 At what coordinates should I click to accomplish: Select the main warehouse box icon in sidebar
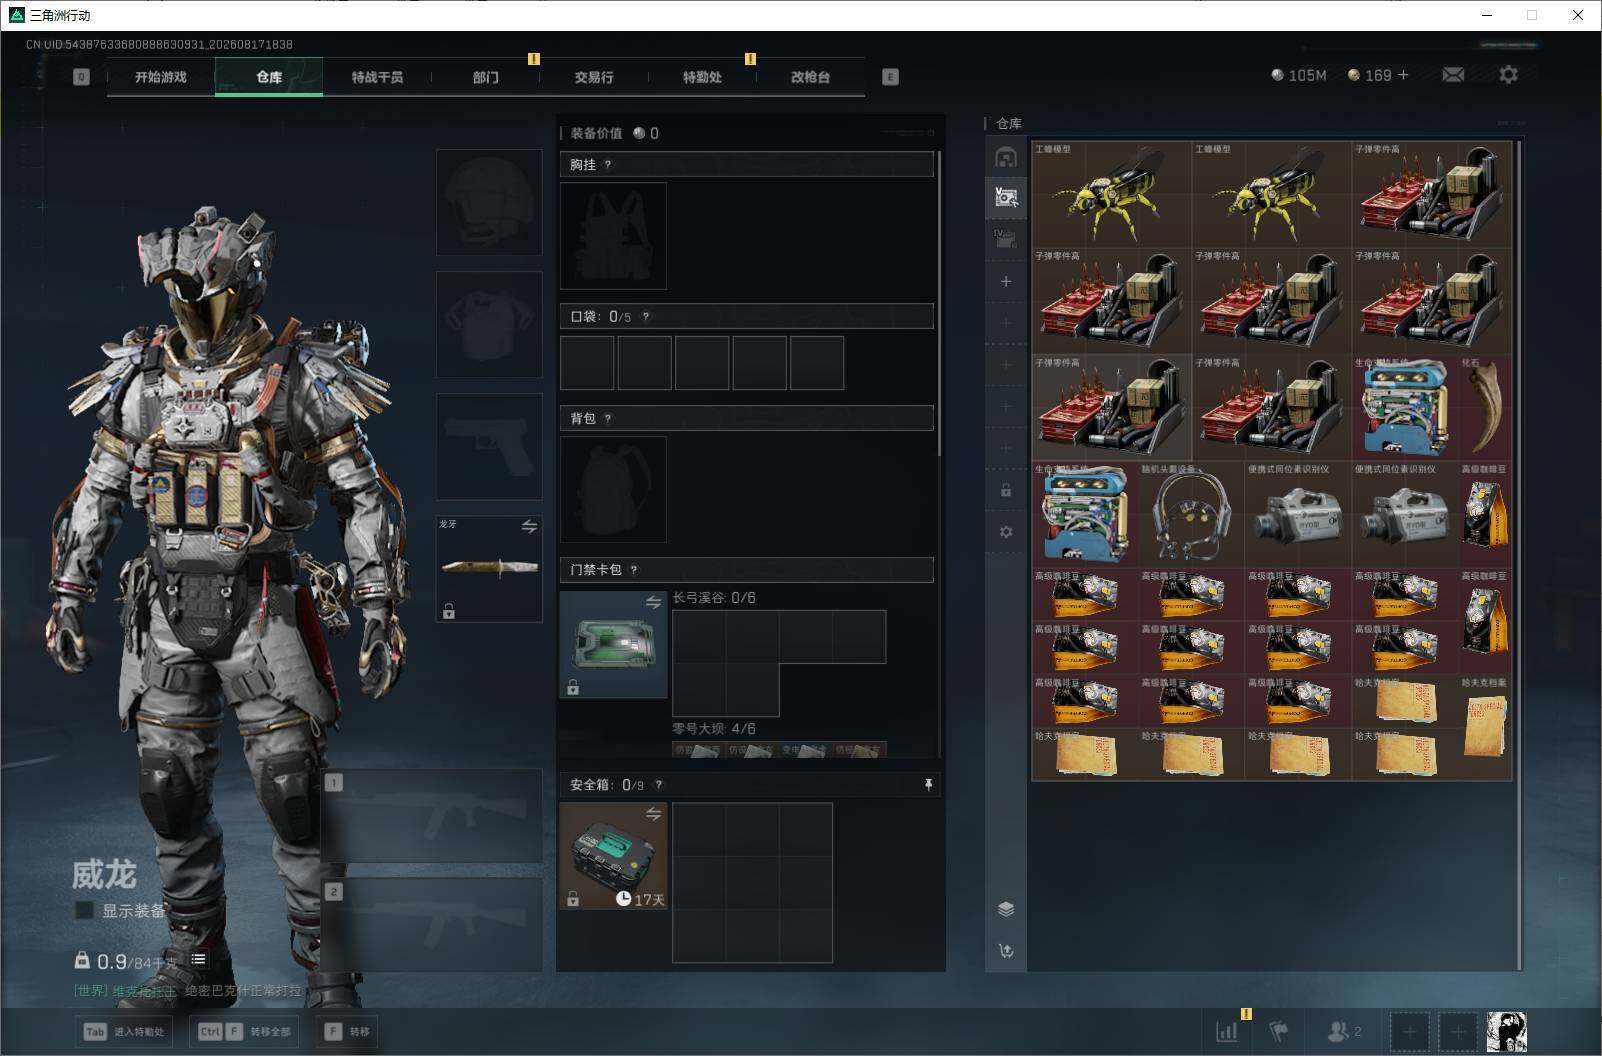point(1006,157)
